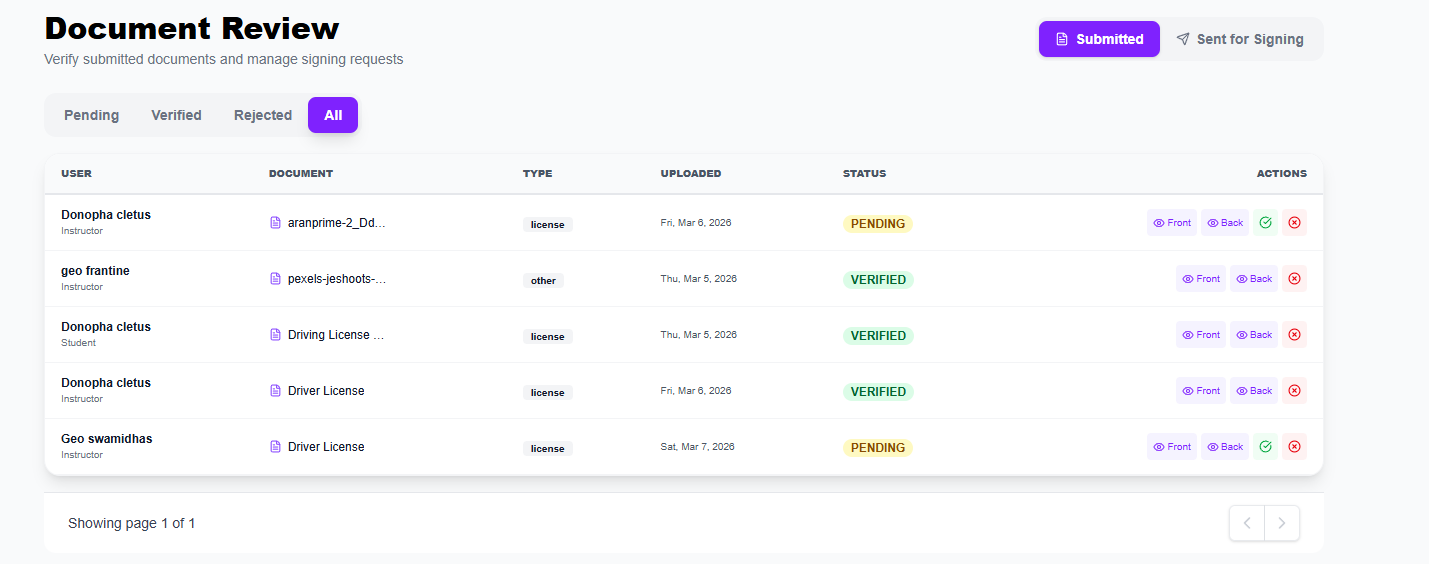Reject Geo swamidhas's Driver License document
Viewport: 1429px width, 564px height.
pyautogui.click(x=1294, y=447)
